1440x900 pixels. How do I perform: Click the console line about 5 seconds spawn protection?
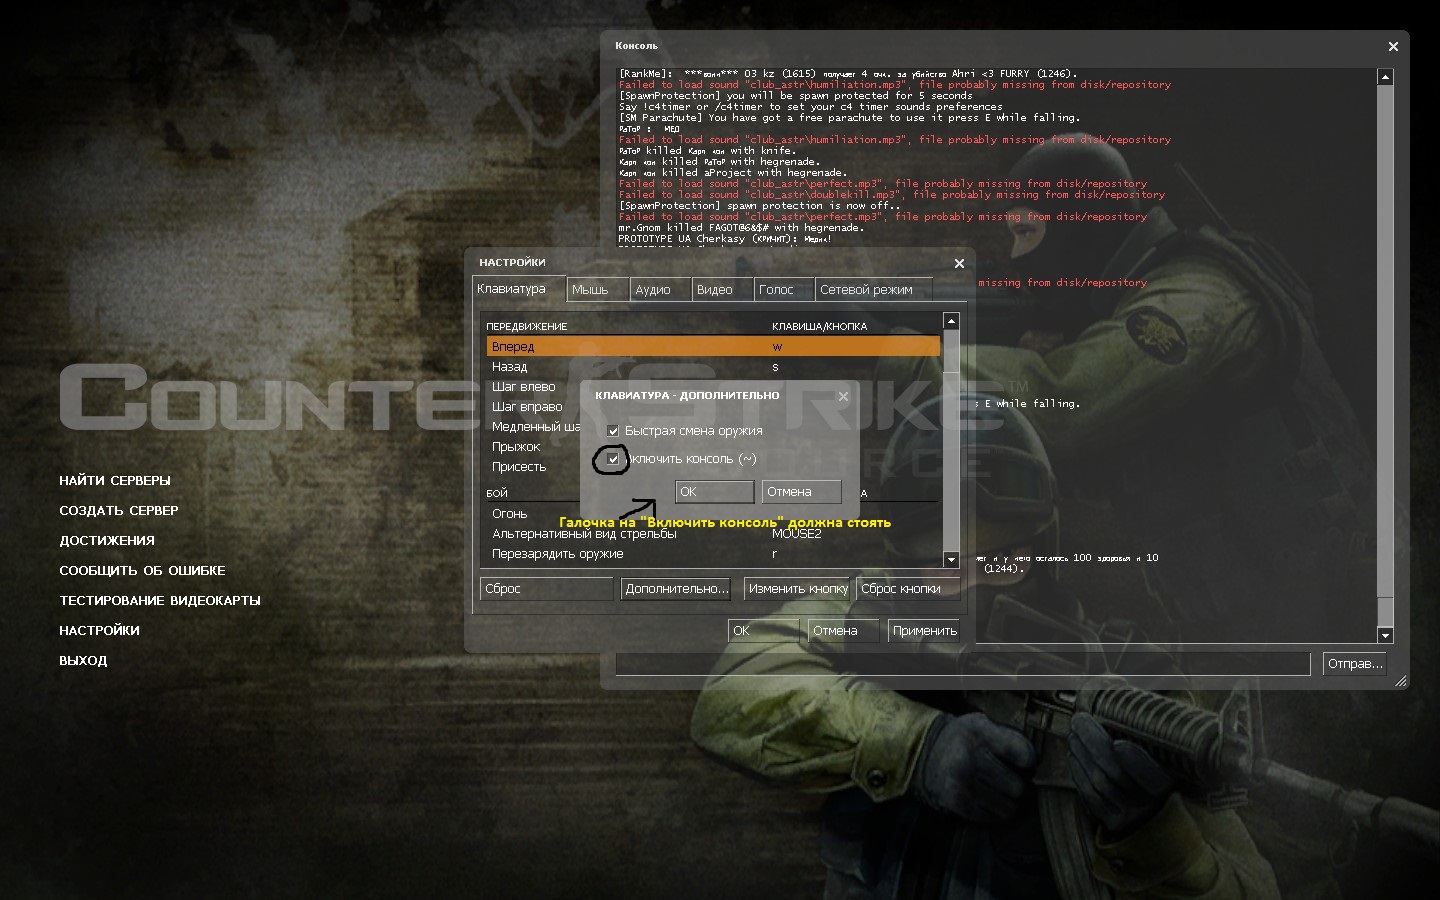coord(795,96)
